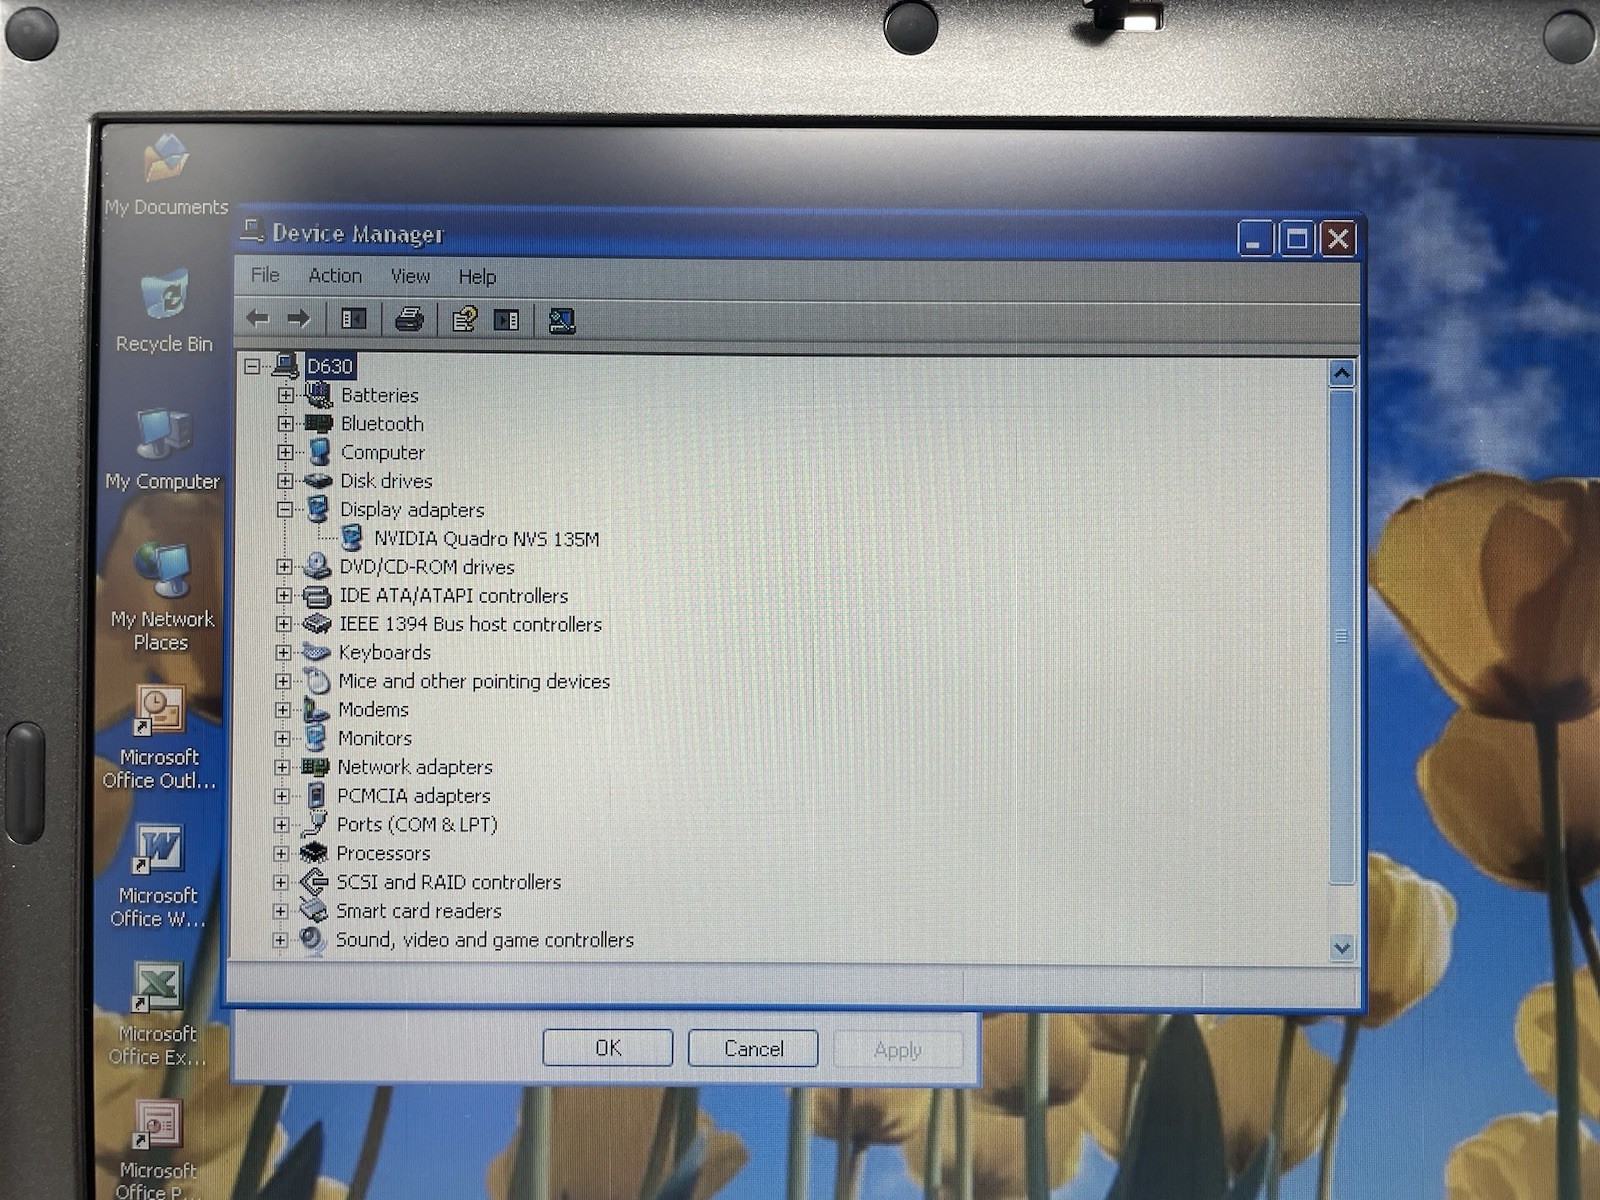Click the Disk drives category icon
Screen dimensions: 1600x1200
click(x=318, y=481)
